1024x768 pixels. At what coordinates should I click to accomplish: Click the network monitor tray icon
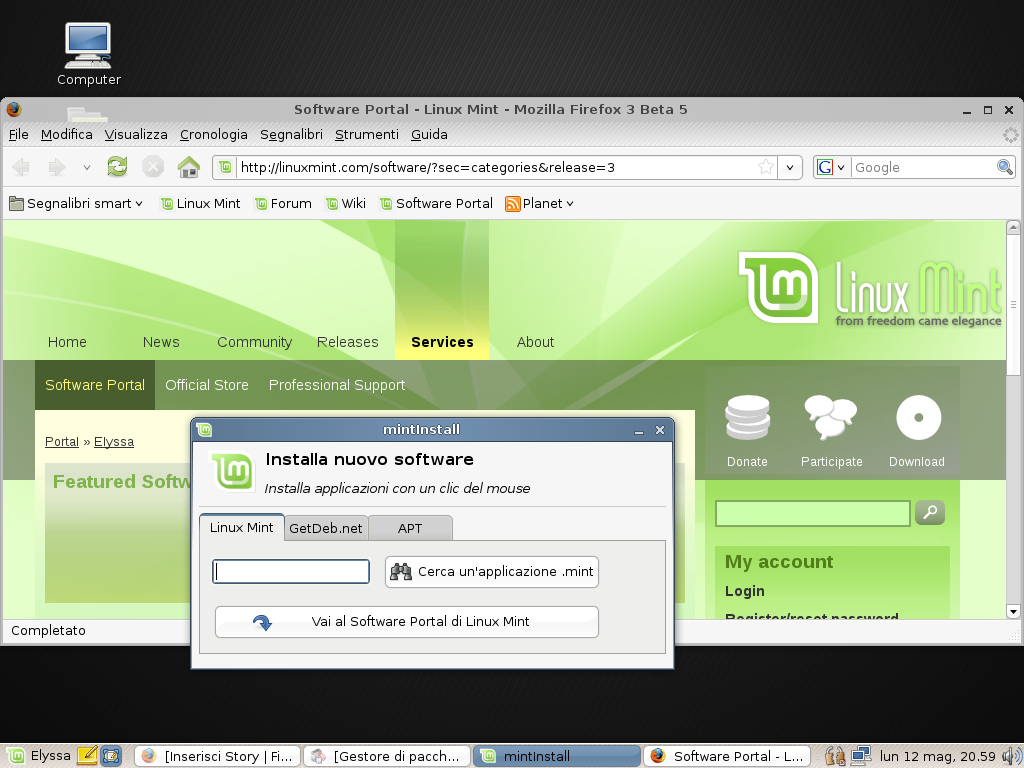(x=860, y=756)
